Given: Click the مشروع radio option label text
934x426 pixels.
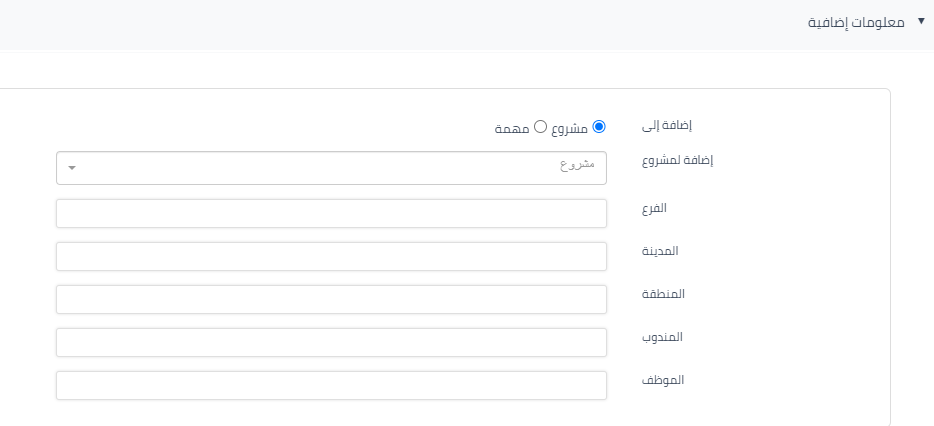Looking at the screenshot, I should point(570,128).
